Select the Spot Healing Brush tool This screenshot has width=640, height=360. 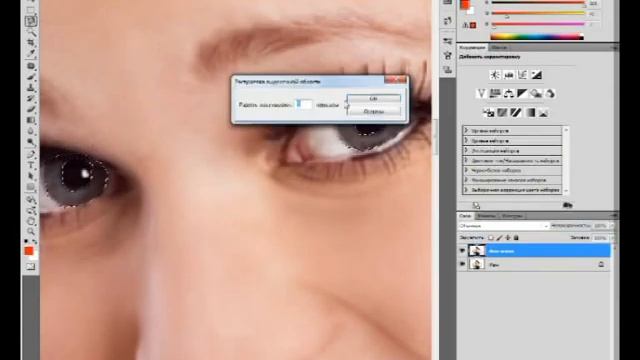pyautogui.click(x=31, y=66)
